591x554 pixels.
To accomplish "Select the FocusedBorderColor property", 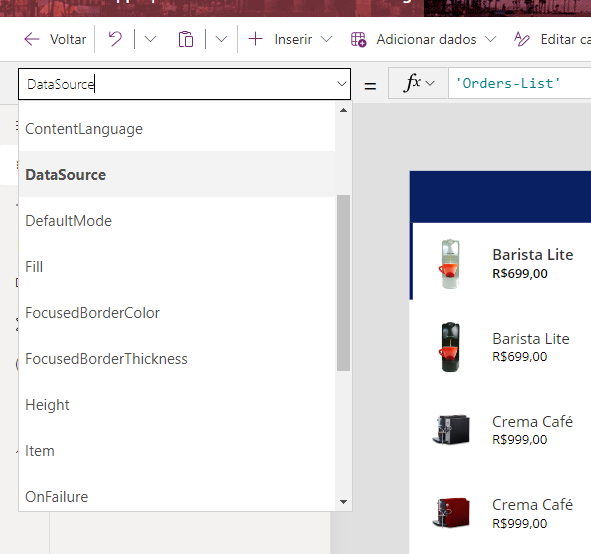I will 177,313.
